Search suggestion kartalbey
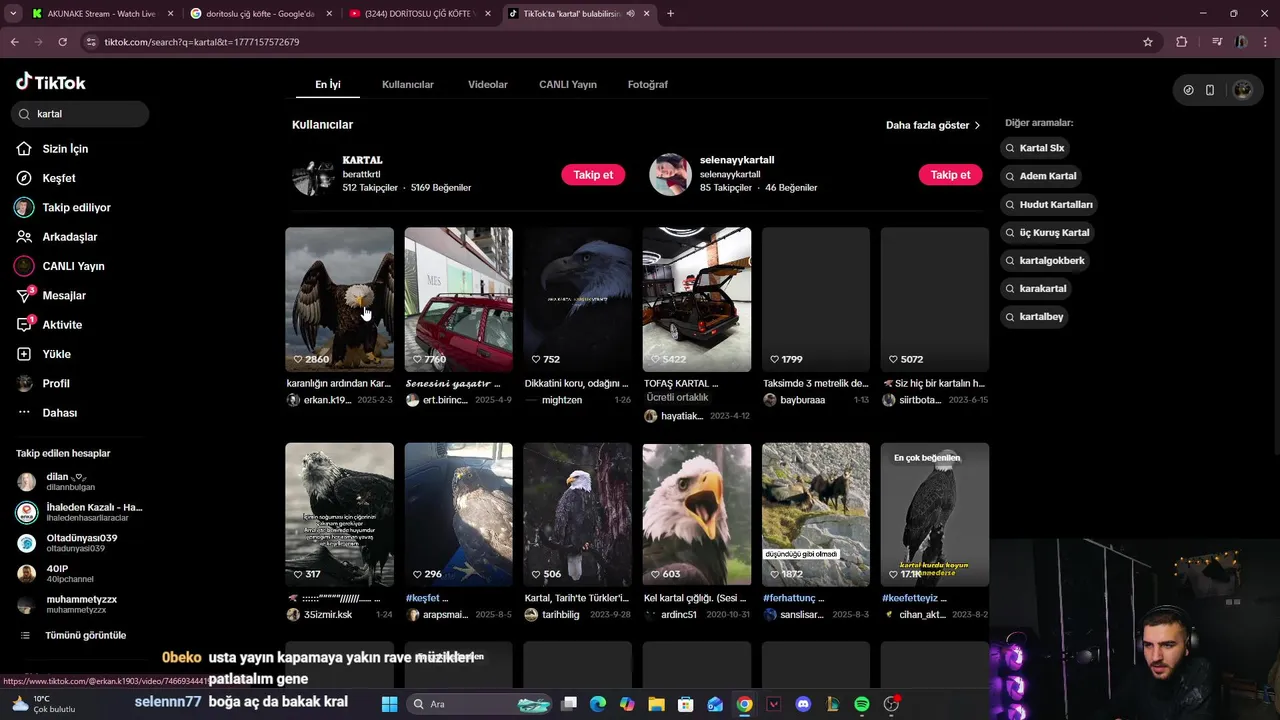The width and height of the screenshot is (1280, 720). coord(1035,317)
